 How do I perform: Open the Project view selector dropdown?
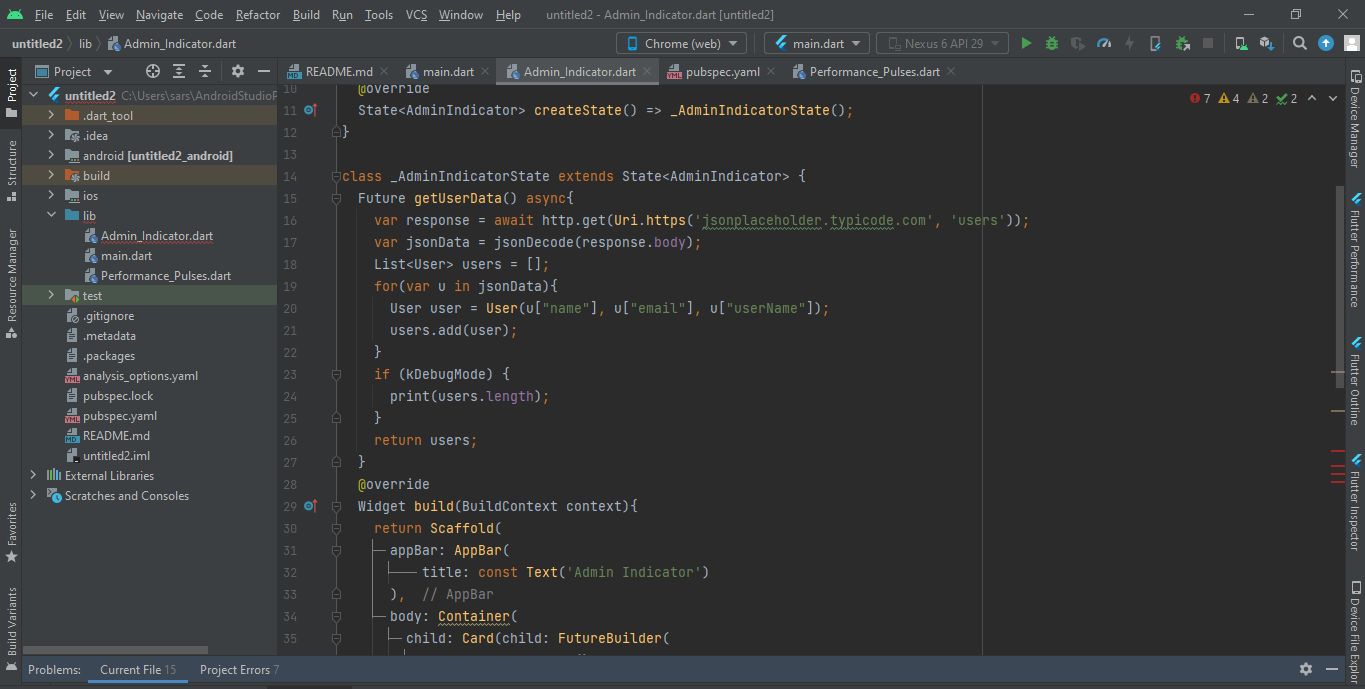[75, 71]
